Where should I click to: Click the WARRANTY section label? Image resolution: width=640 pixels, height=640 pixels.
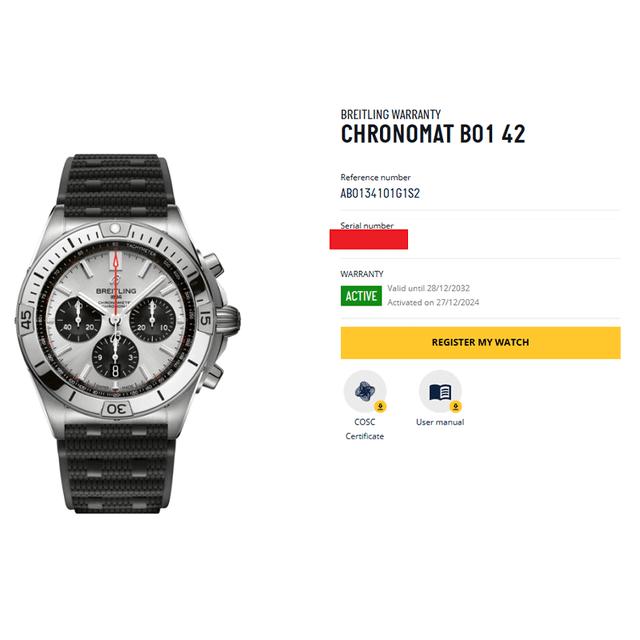click(362, 274)
